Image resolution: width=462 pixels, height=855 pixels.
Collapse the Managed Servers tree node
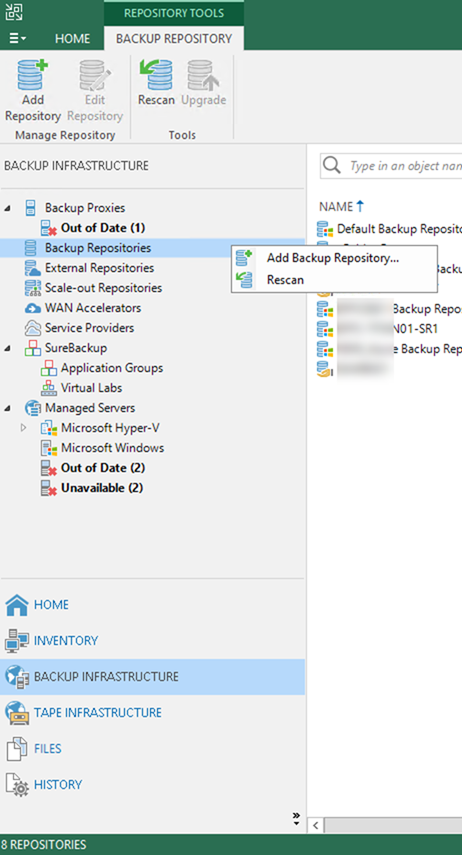tap(7, 408)
